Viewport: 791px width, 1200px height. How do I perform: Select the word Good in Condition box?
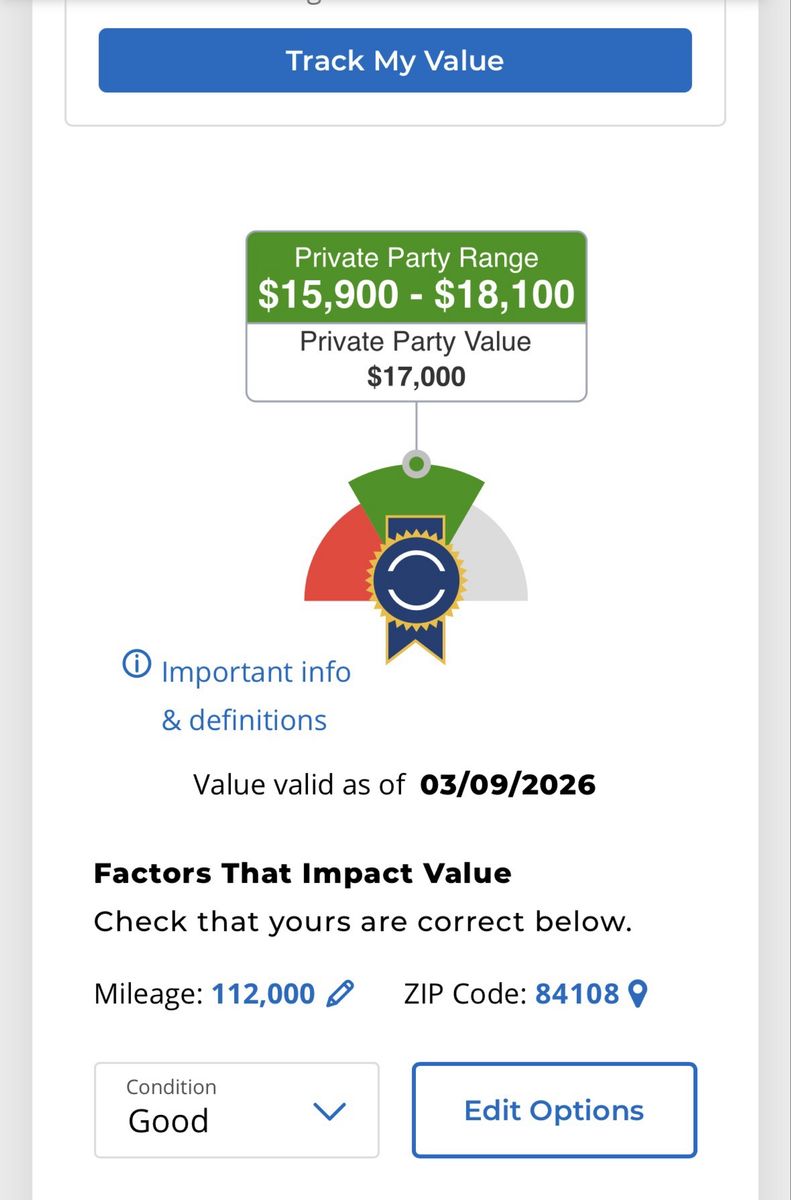point(168,1121)
